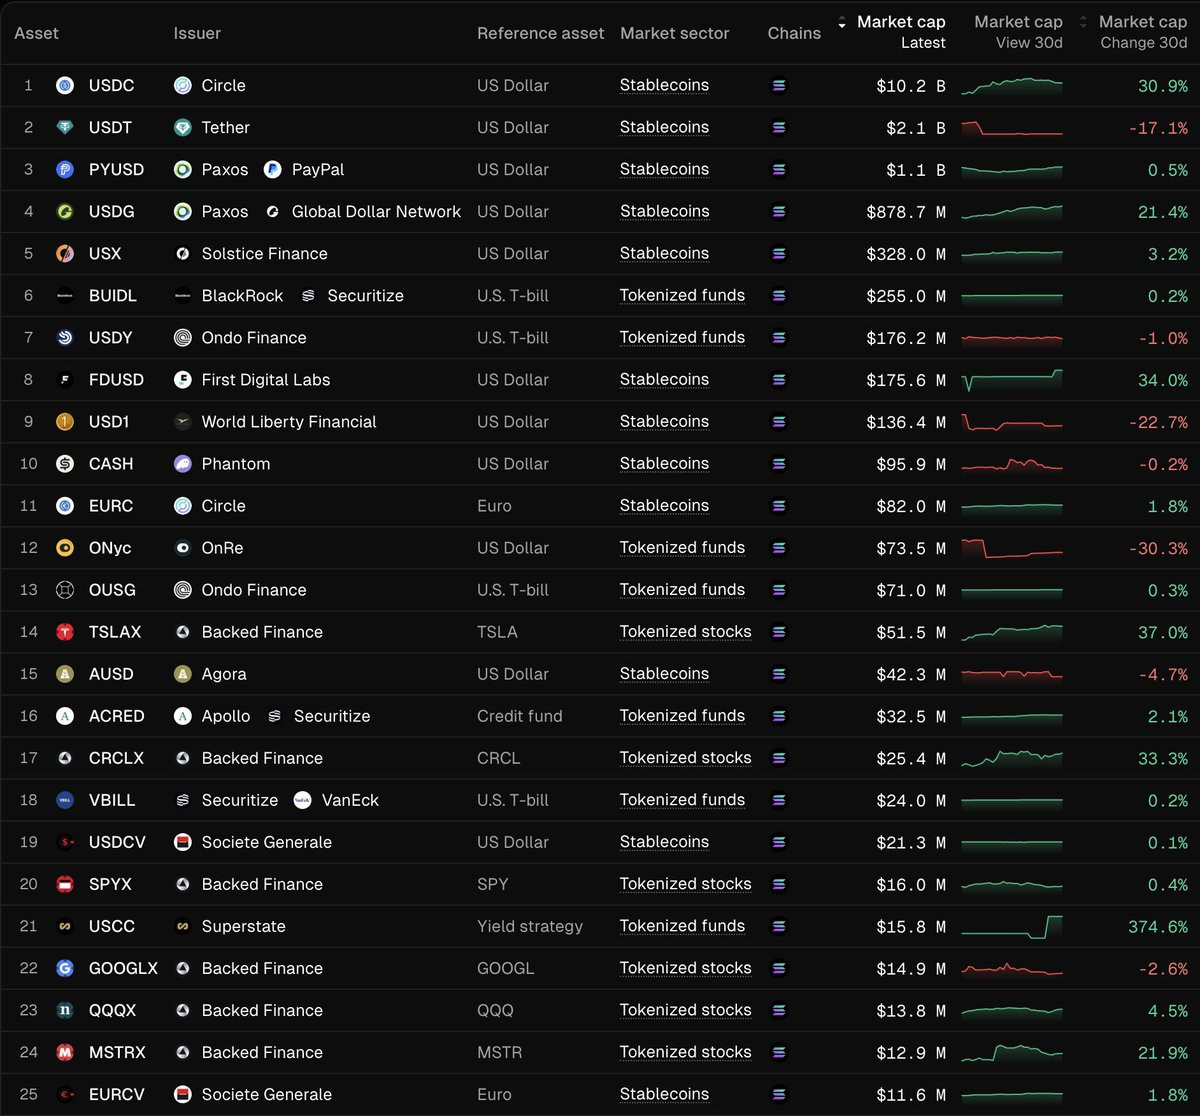The height and width of the screenshot is (1116, 1200).
Task: Click the ONyc asset icon
Action: pos(65,548)
